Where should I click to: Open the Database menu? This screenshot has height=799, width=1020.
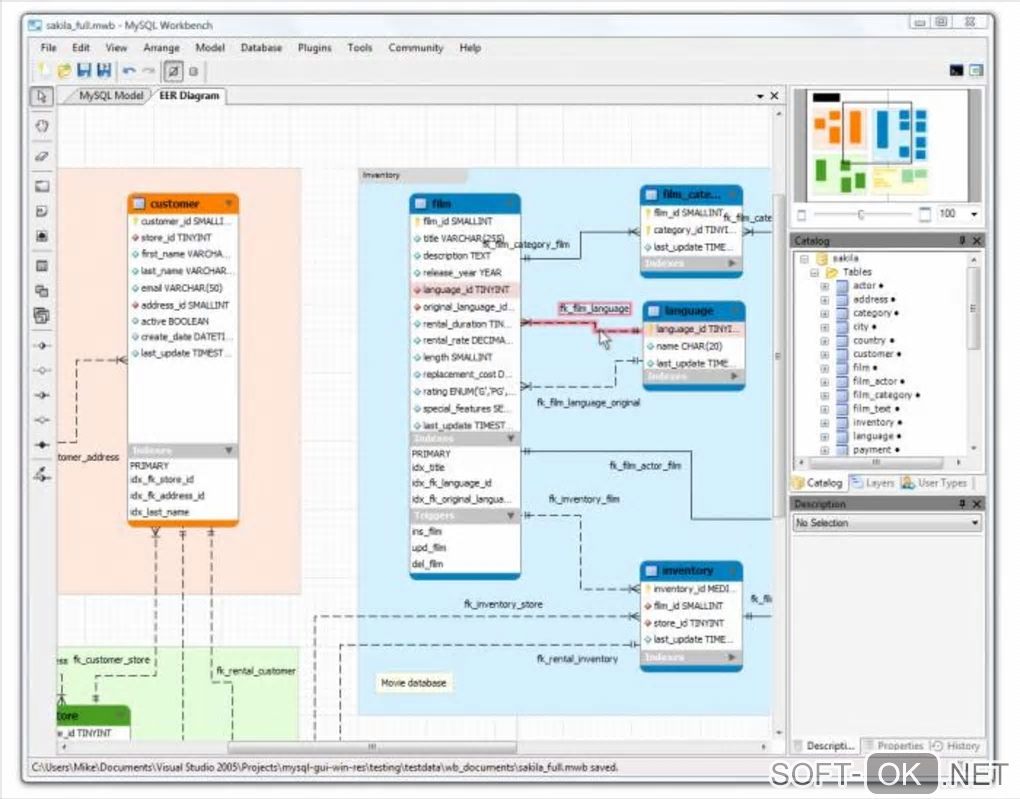[x=262, y=48]
